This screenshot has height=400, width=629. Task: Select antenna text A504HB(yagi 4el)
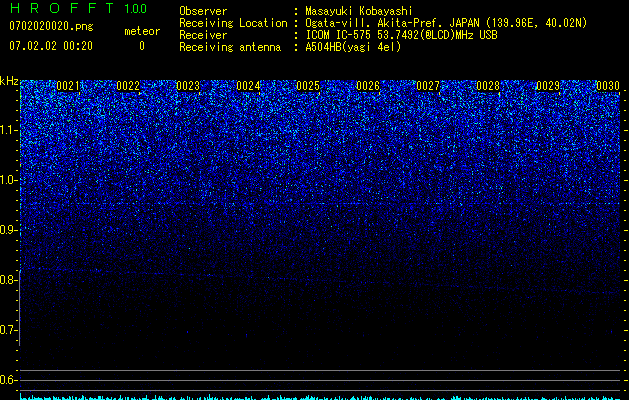353,47
